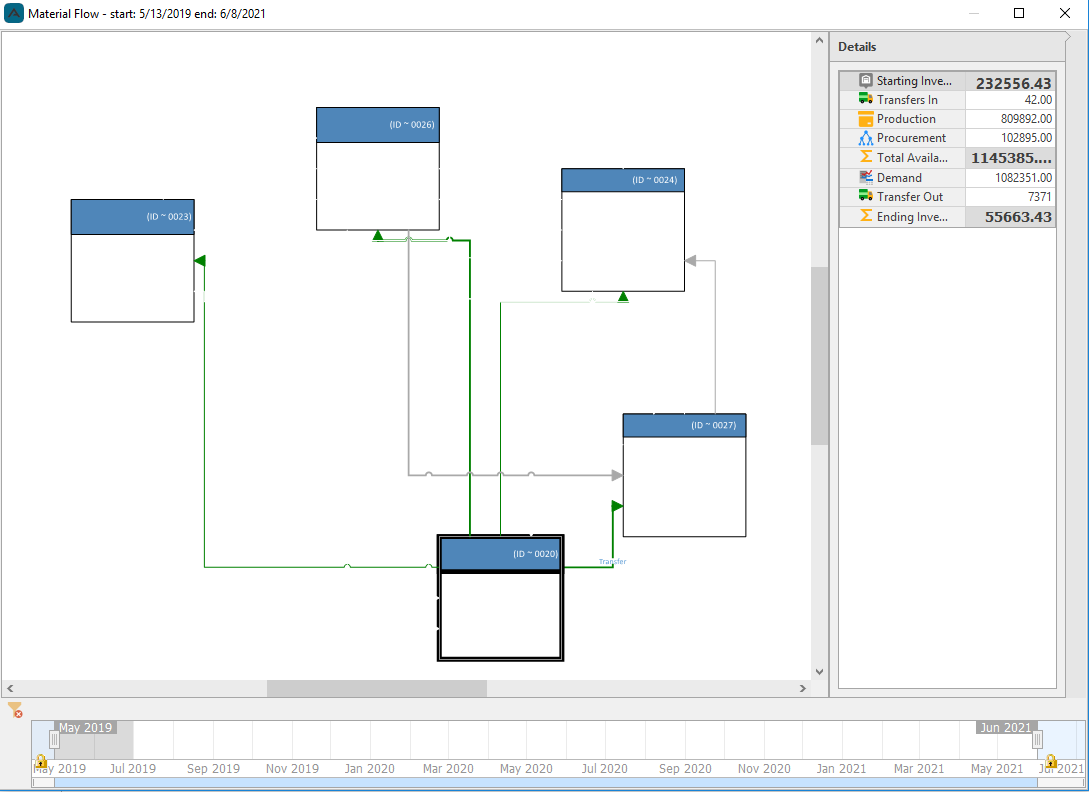
Task: Click the right lock icon on timeline
Action: [x=1051, y=761]
